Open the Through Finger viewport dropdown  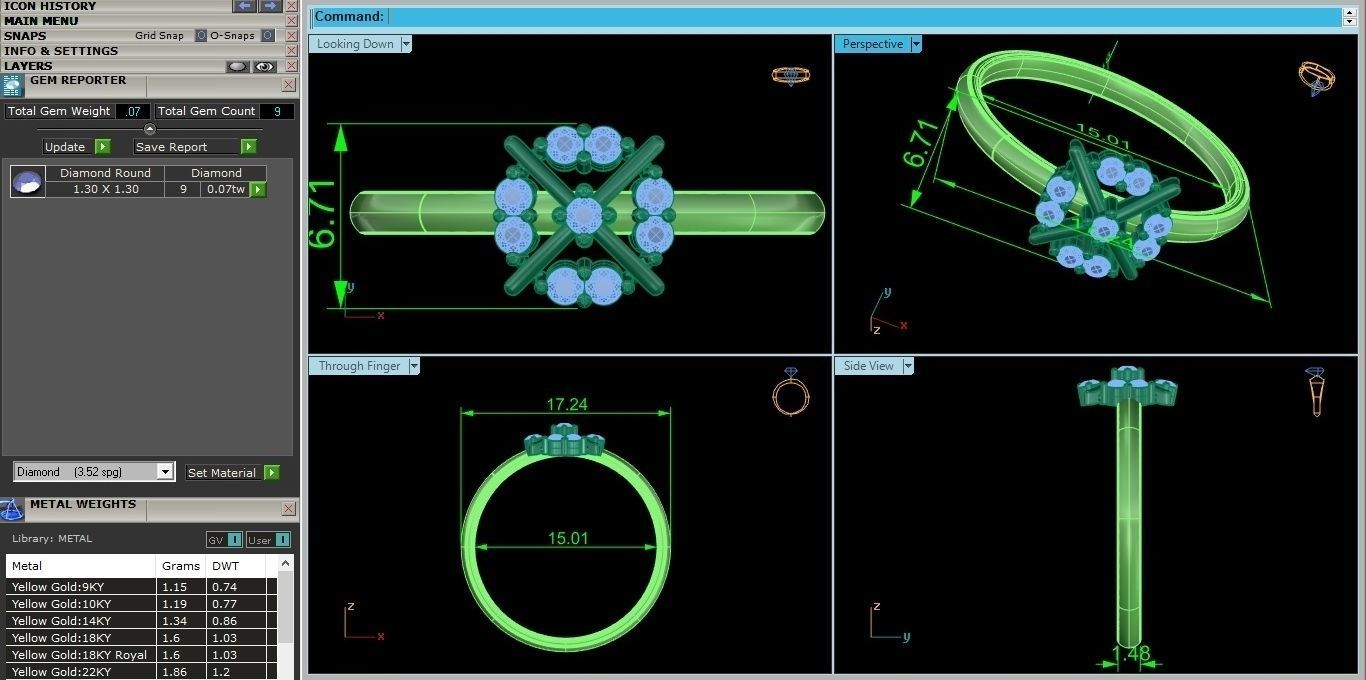coord(414,366)
